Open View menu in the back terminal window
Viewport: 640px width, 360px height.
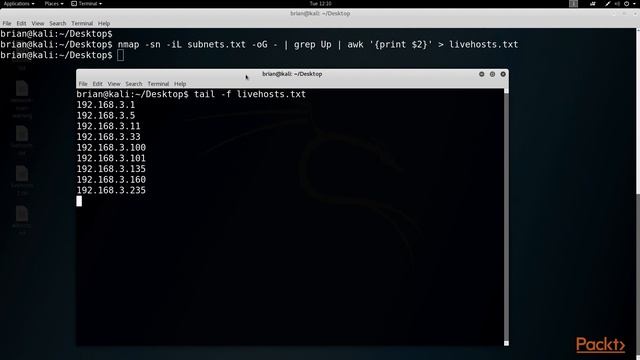(38, 24)
